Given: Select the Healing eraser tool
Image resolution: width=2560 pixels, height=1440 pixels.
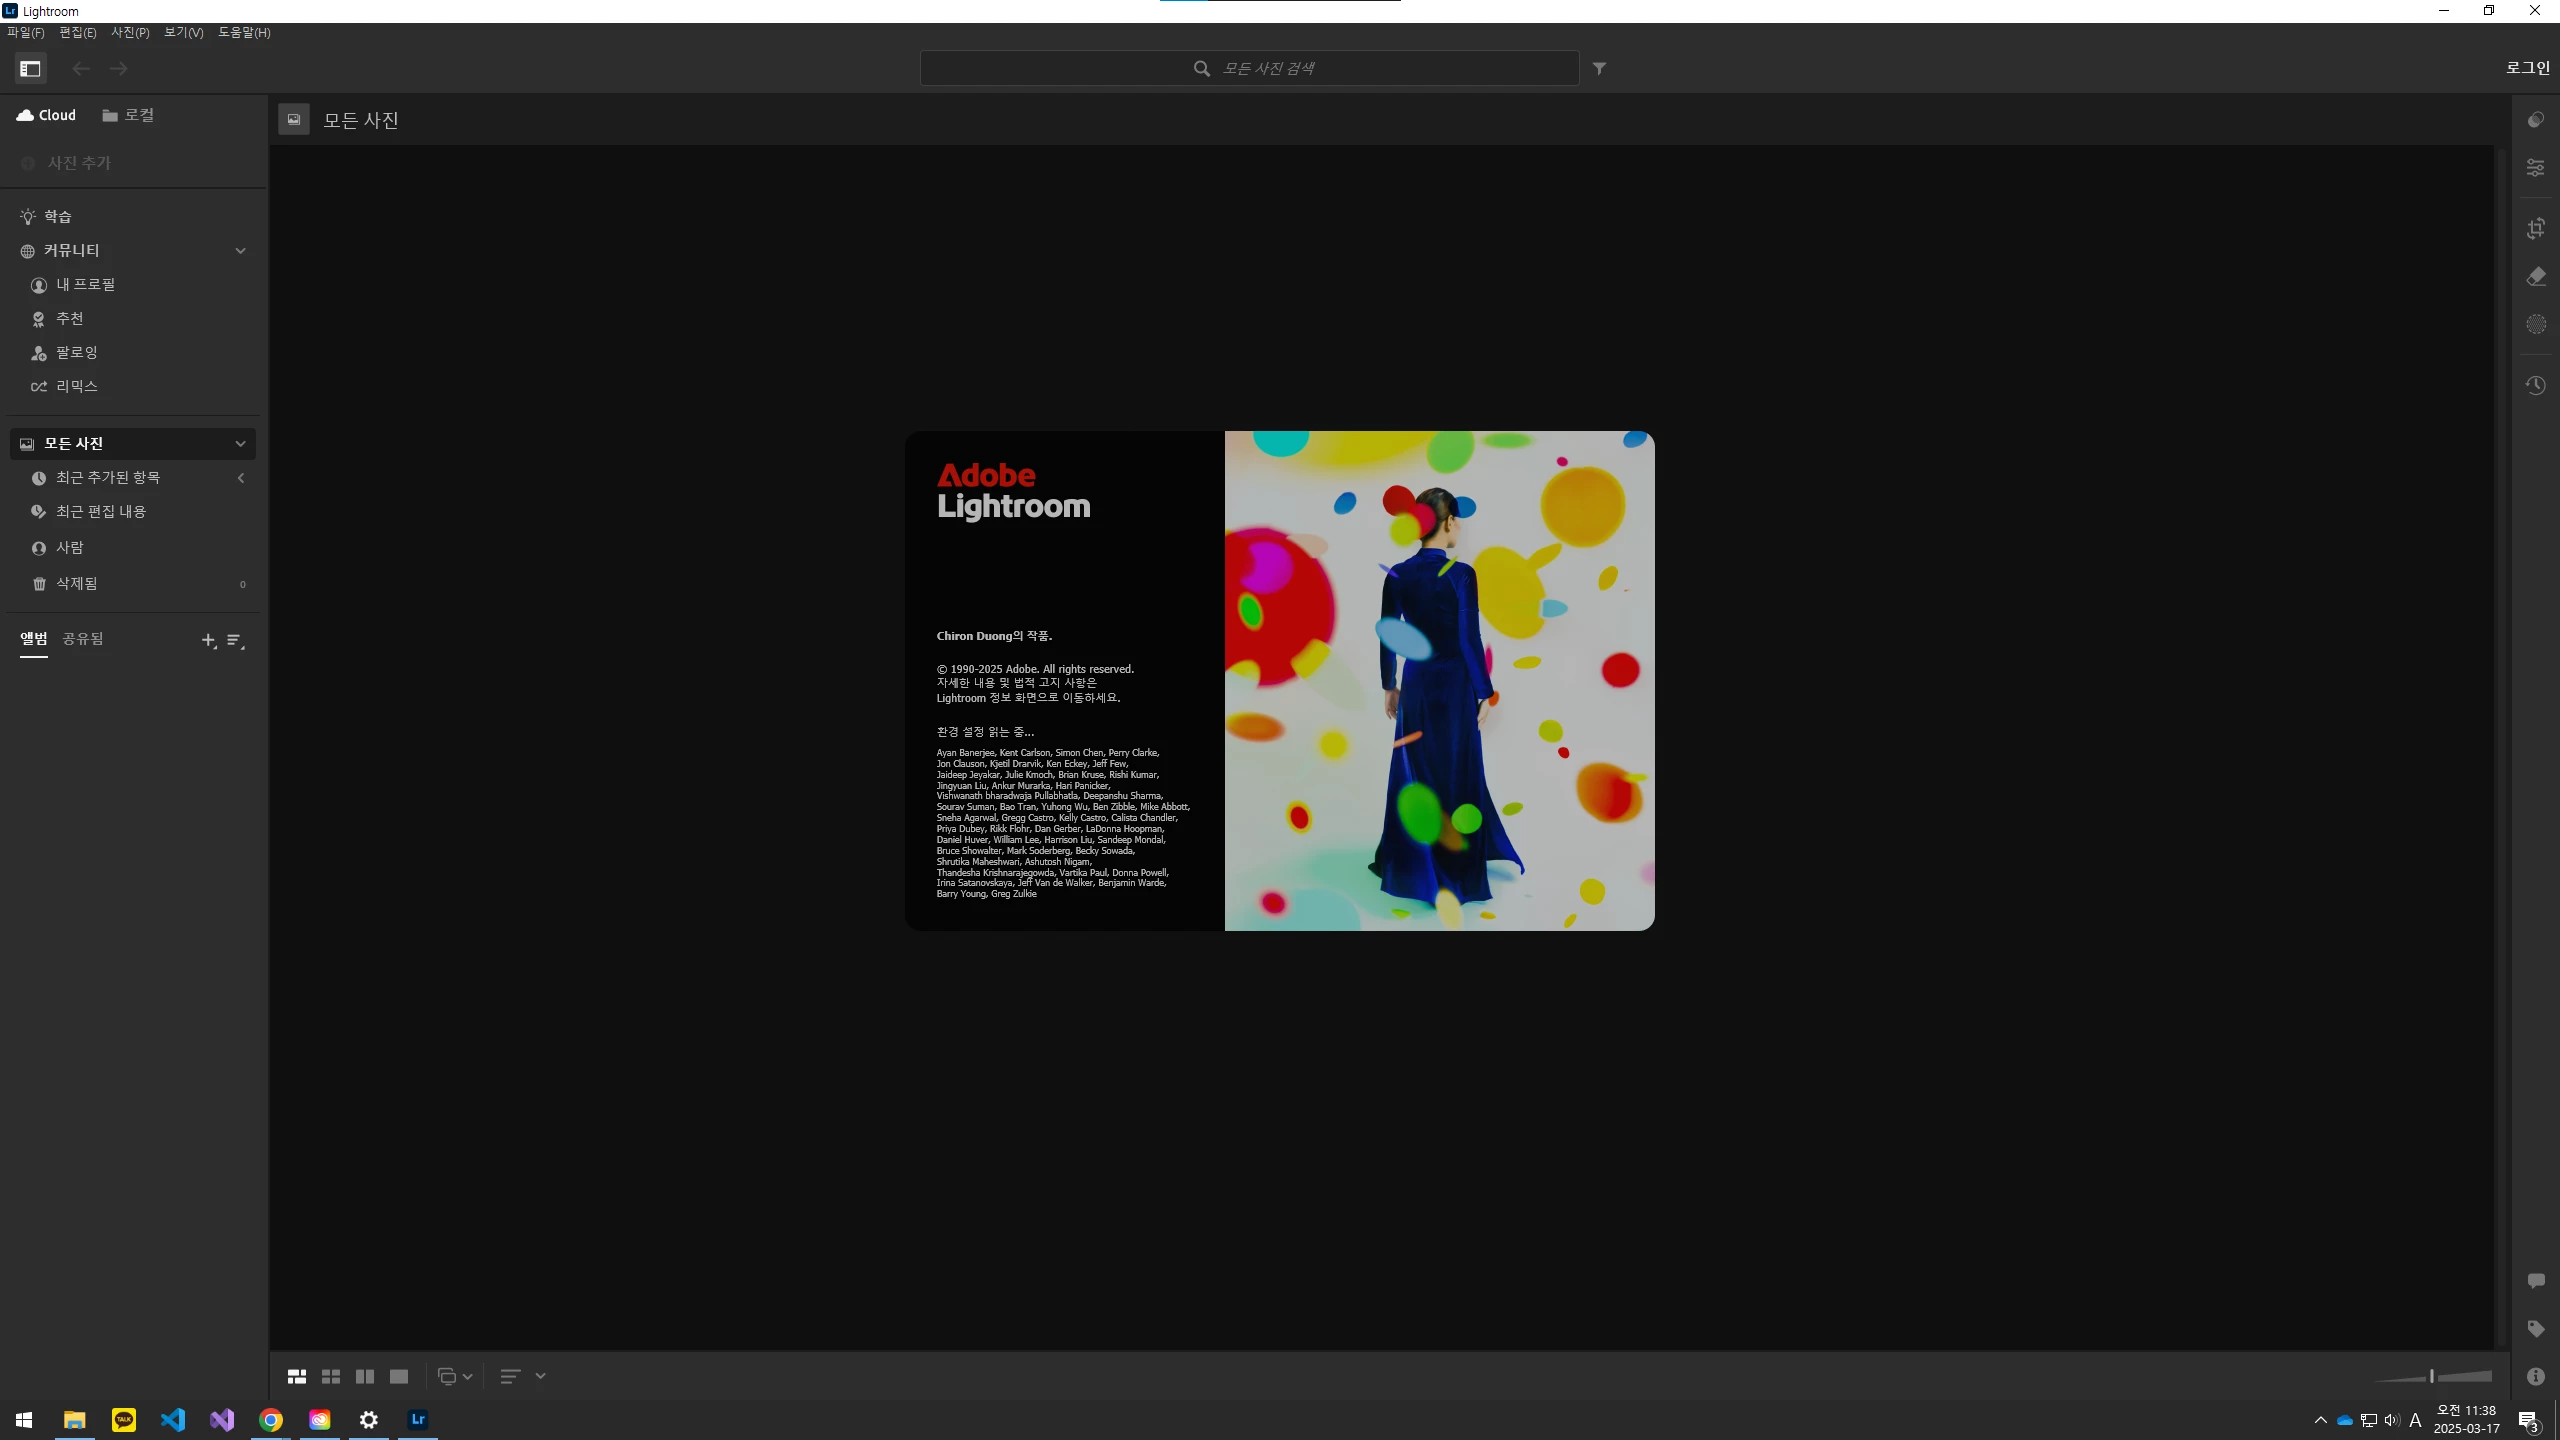Looking at the screenshot, I should pos(2535,277).
